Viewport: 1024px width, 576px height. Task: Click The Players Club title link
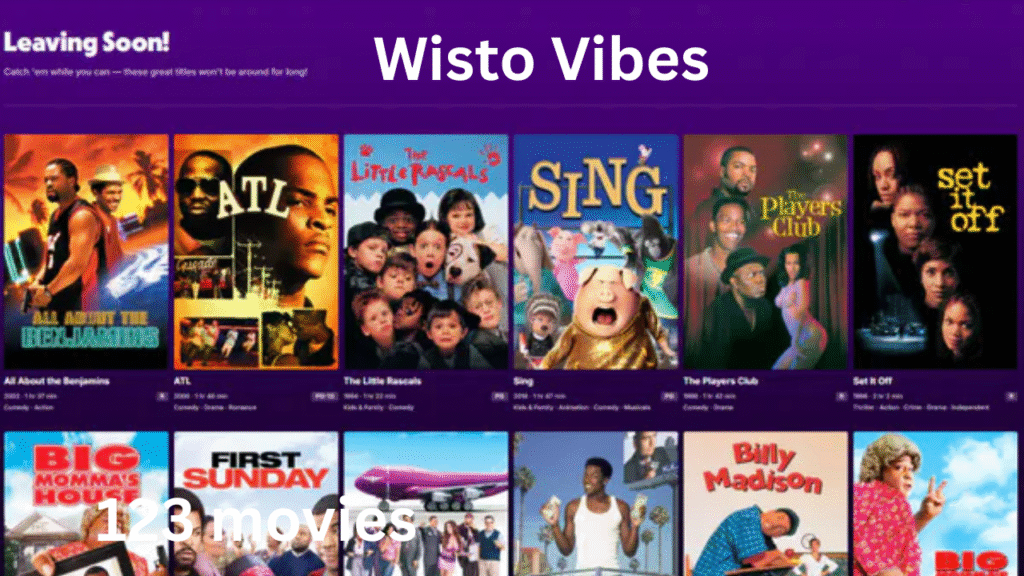(720, 381)
